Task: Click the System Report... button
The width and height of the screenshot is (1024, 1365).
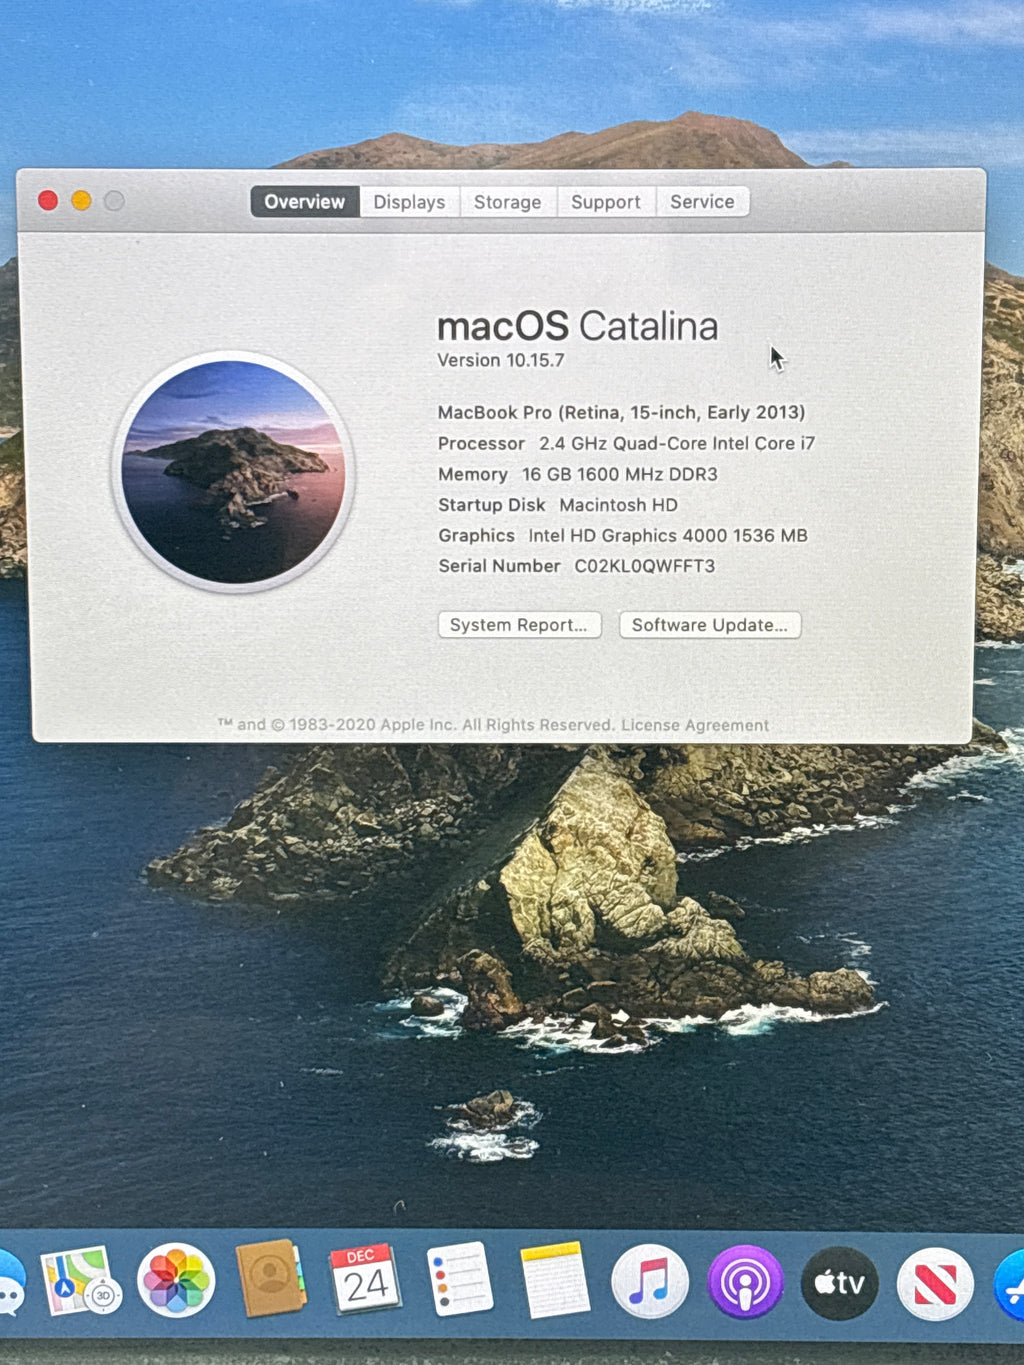Action: (x=519, y=625)
